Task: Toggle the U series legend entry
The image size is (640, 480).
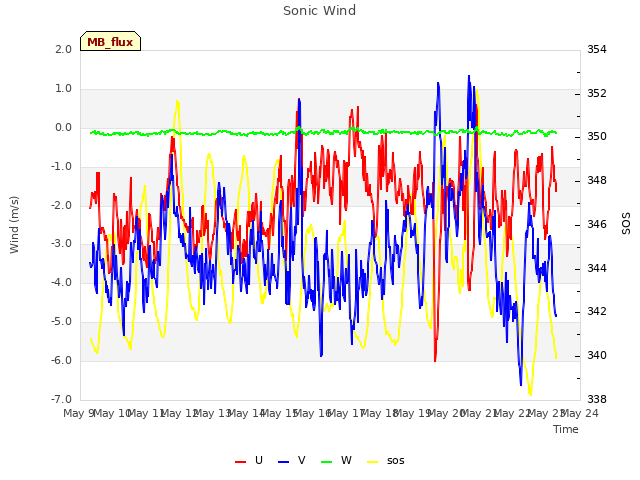Action: point(249,461)
